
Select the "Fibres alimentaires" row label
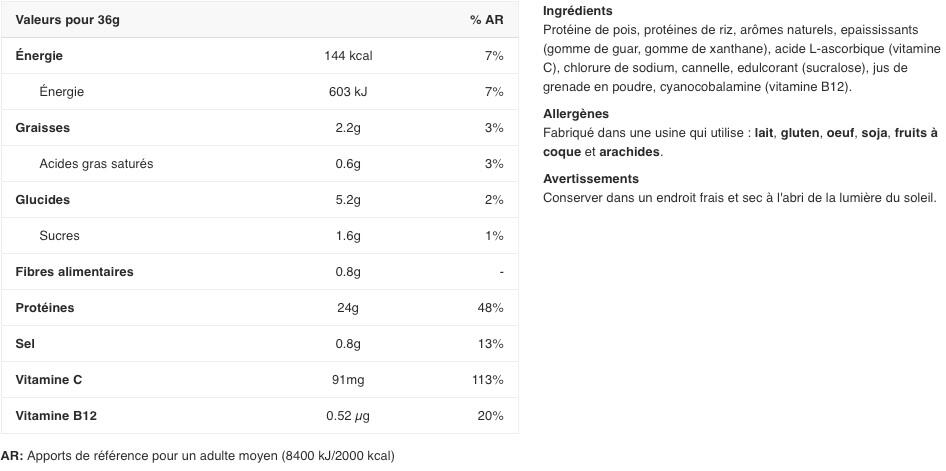[x=74, y=272]
